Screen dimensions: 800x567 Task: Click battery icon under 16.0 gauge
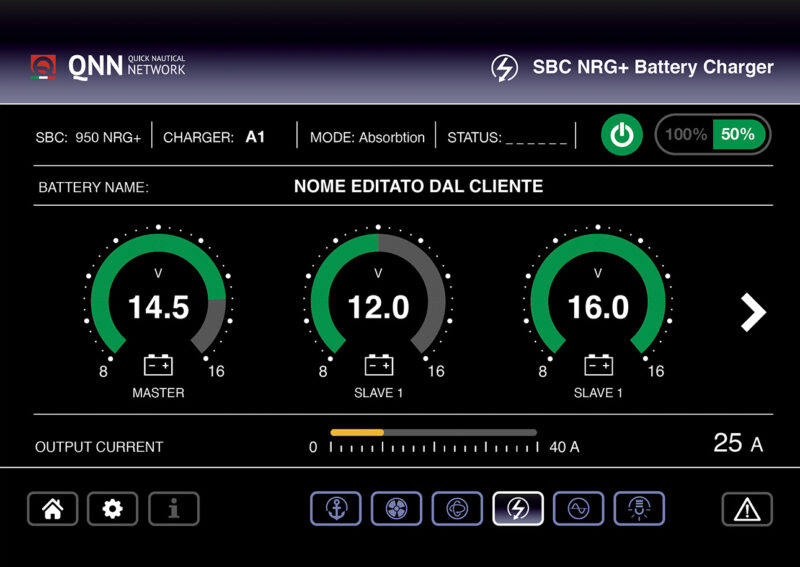(598, 365)
